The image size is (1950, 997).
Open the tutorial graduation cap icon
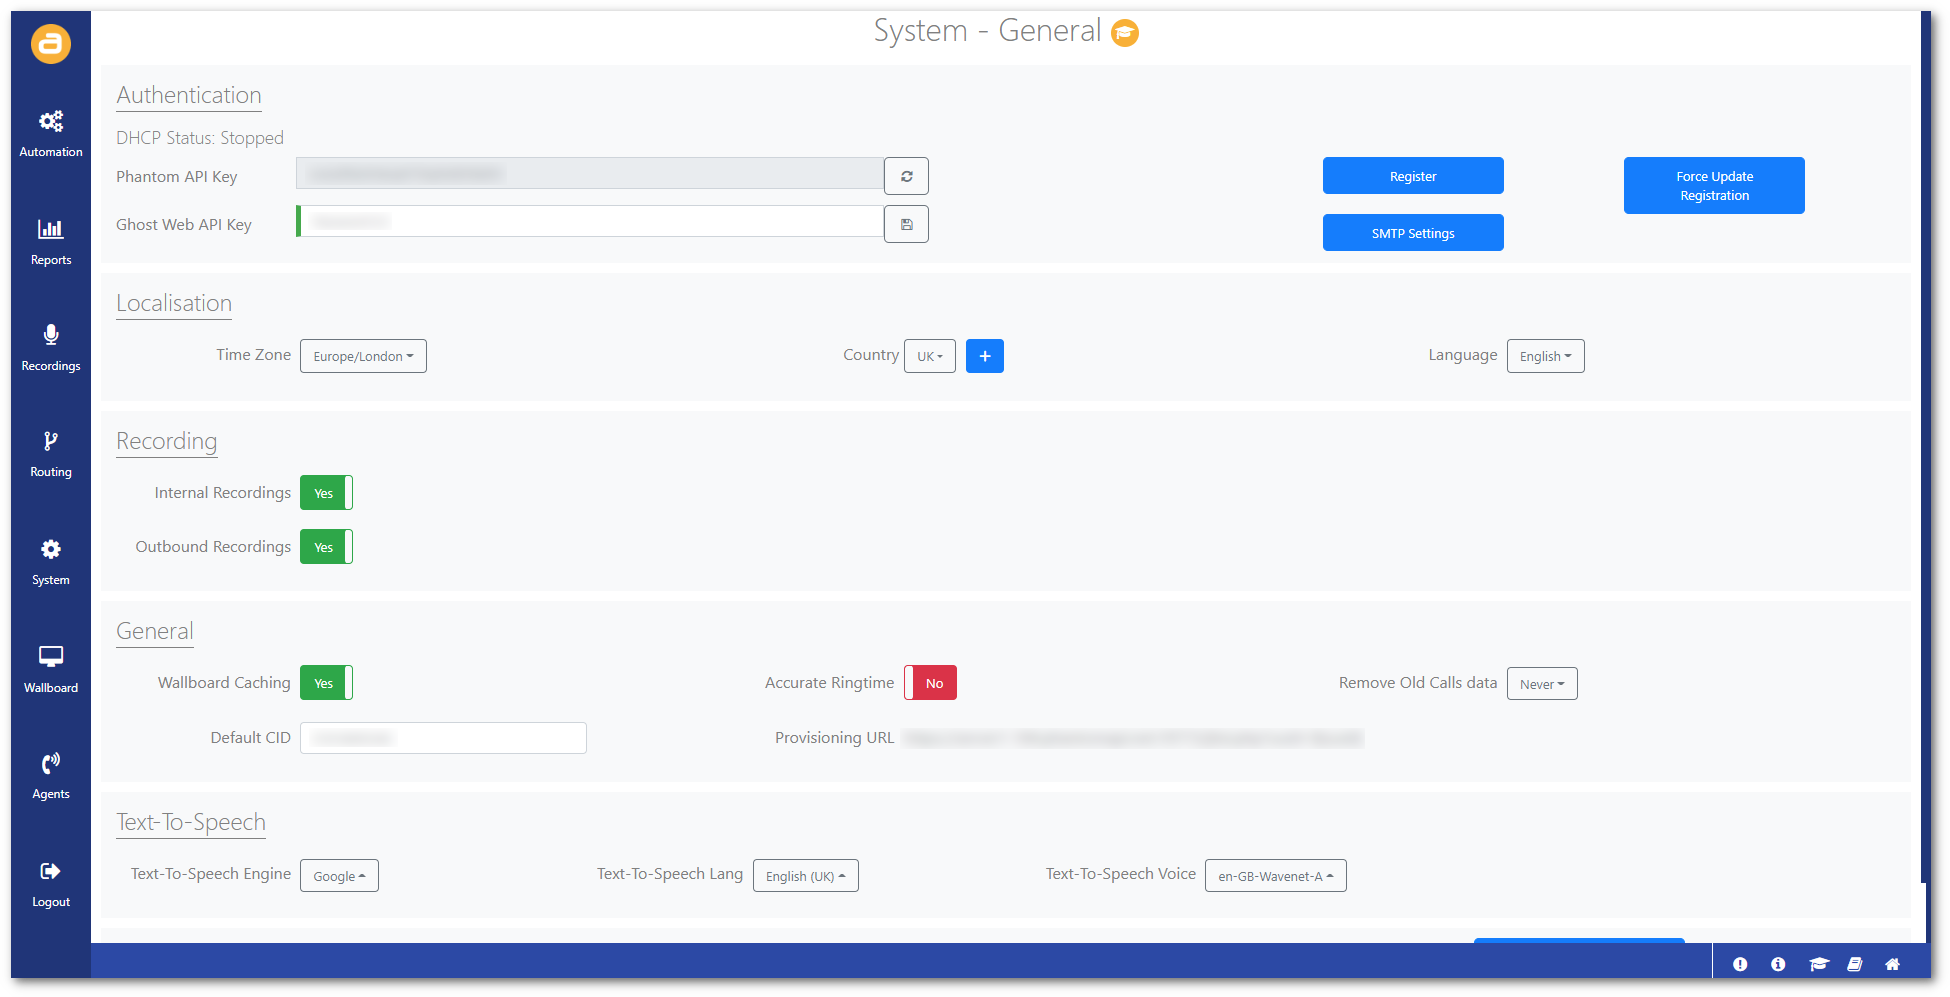1818,963
